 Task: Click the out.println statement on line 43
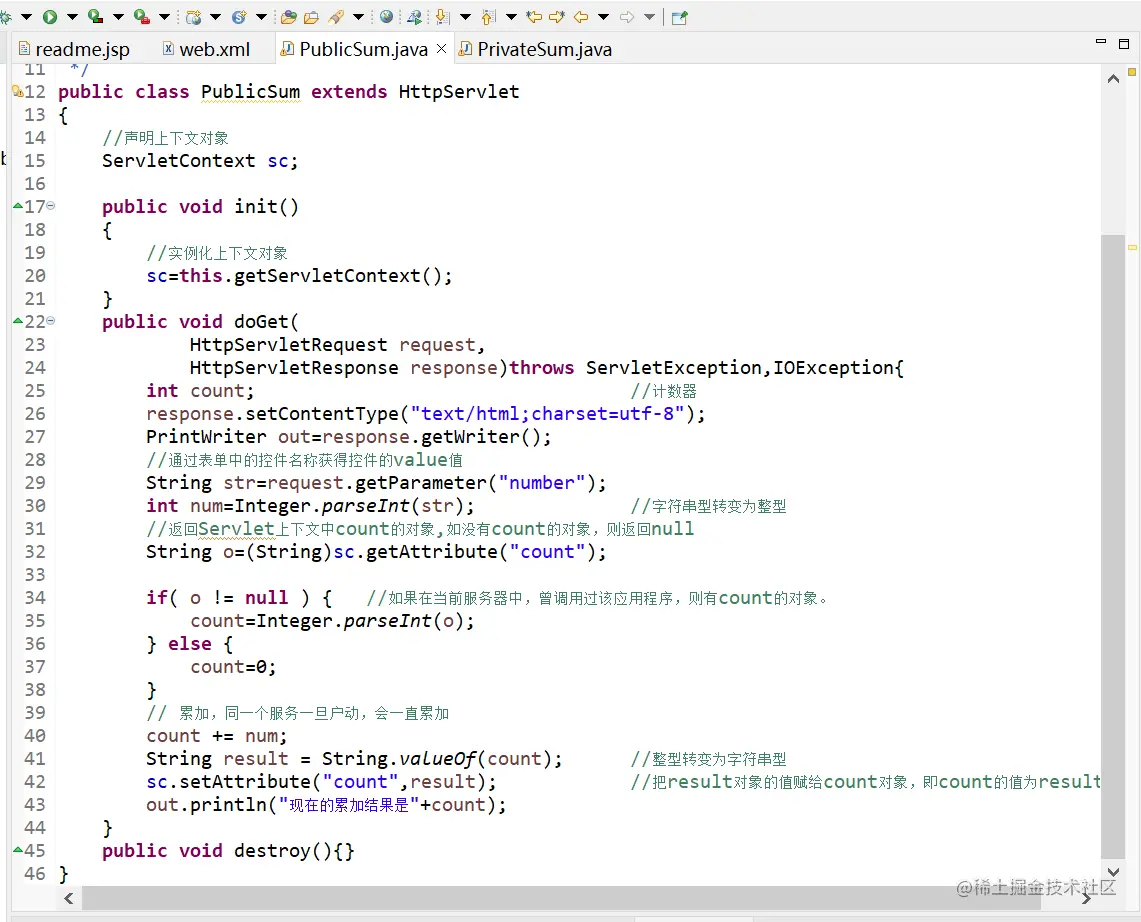click(326, 805)
